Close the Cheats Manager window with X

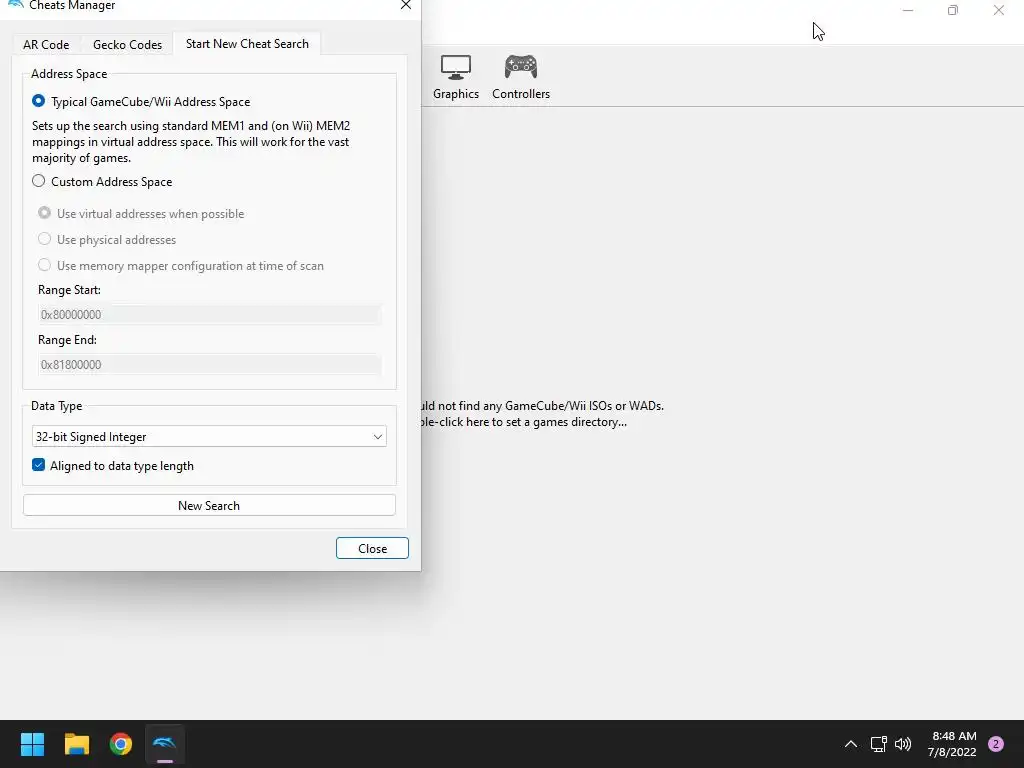coord(406,5)
